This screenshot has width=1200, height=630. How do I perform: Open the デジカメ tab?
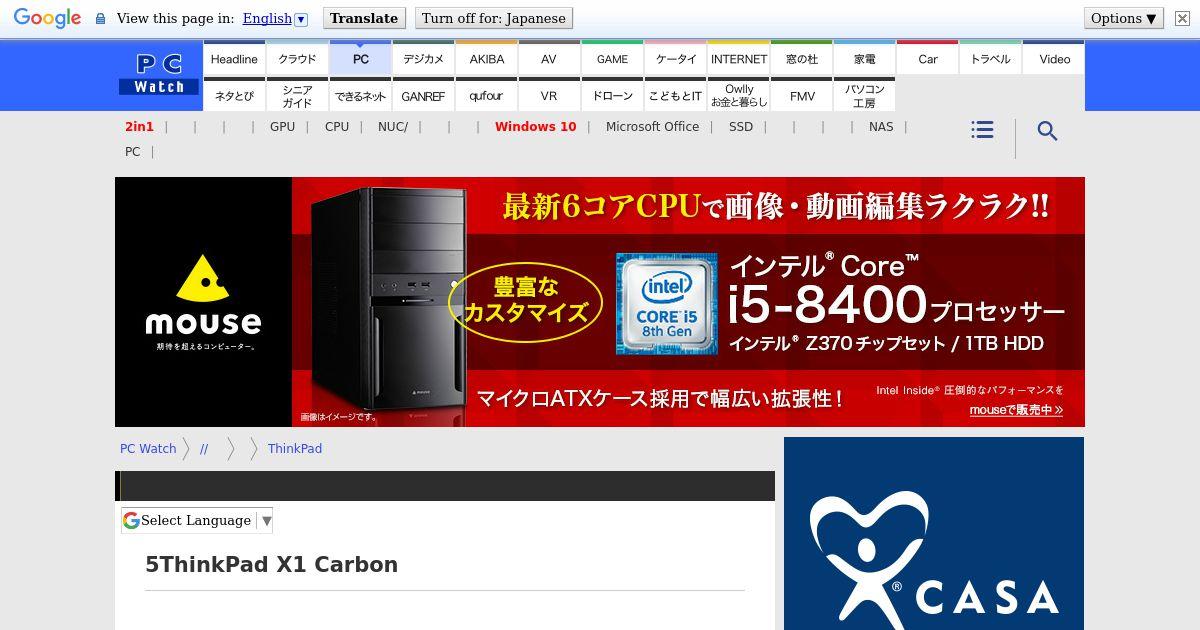[423, 59]
